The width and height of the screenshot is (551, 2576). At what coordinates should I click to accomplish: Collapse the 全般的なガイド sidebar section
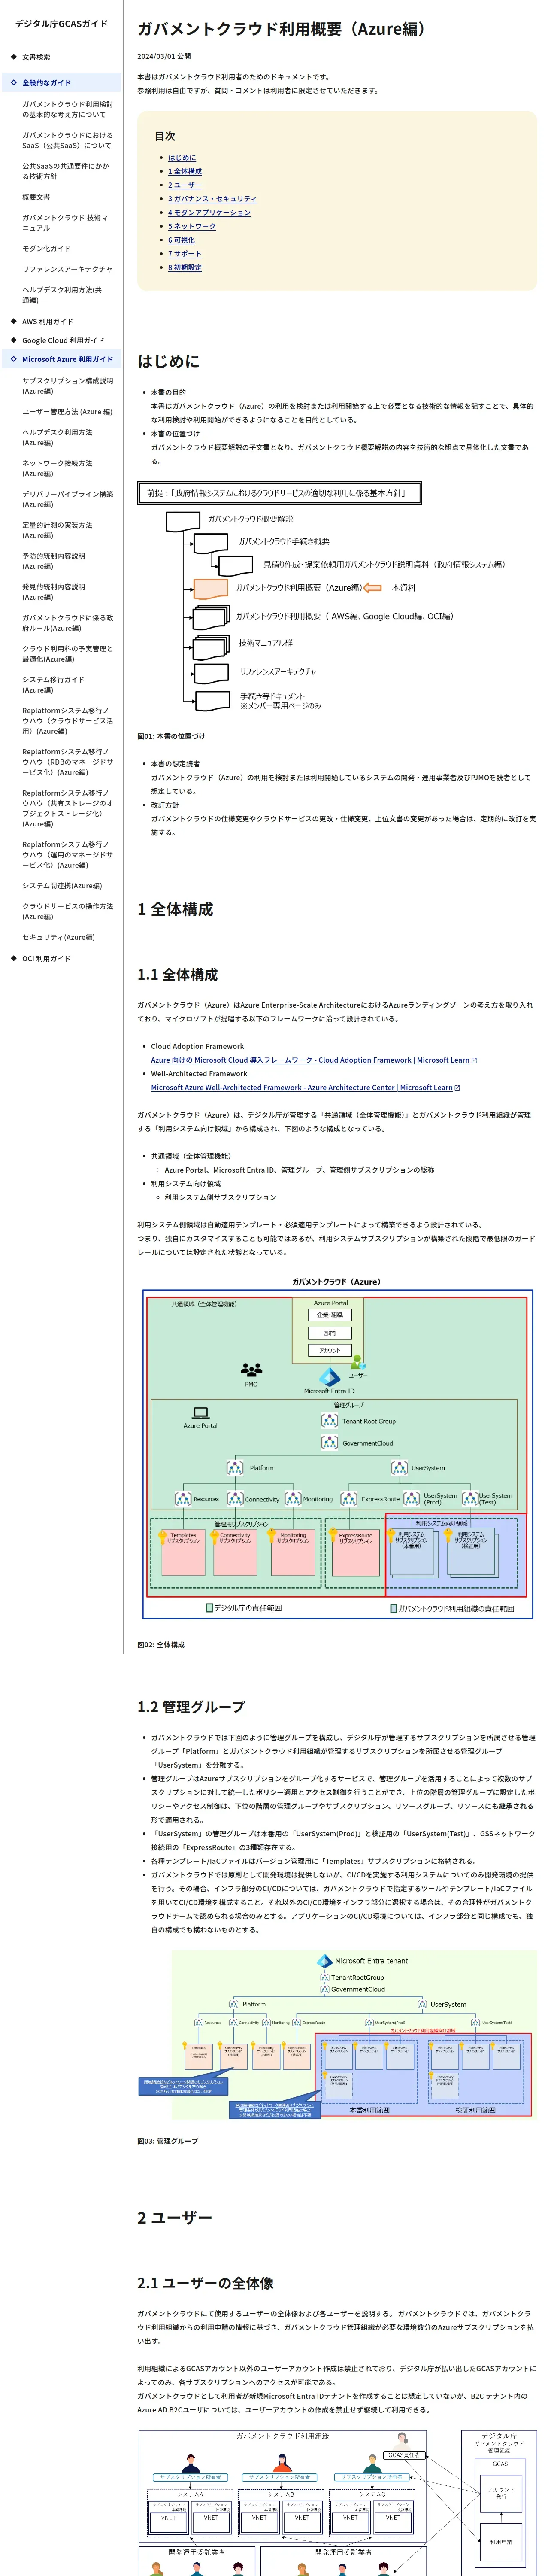tap(61, 83)
